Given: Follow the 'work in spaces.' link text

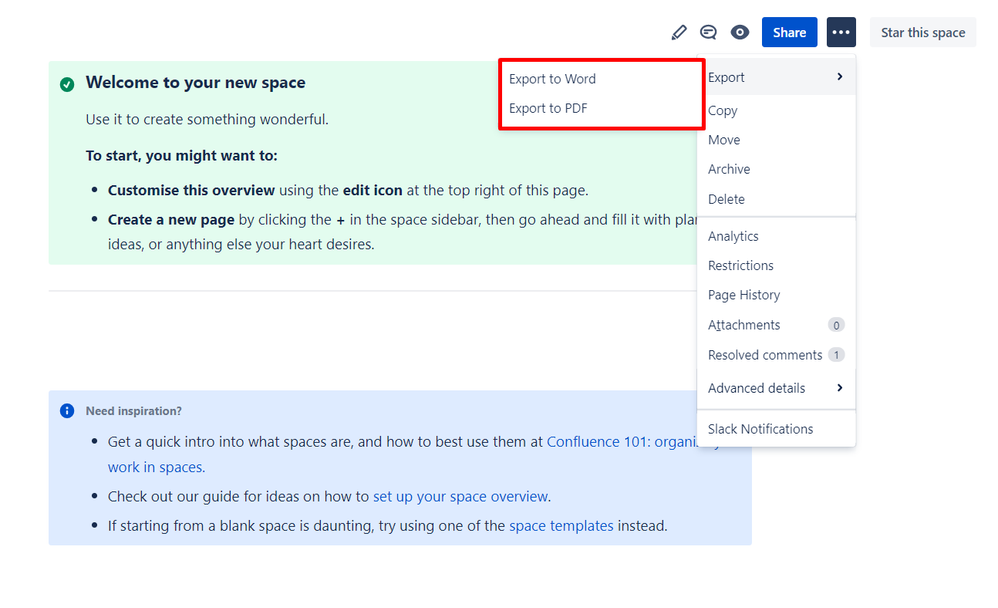Looking at the screenshot, I should click(156, 467).
